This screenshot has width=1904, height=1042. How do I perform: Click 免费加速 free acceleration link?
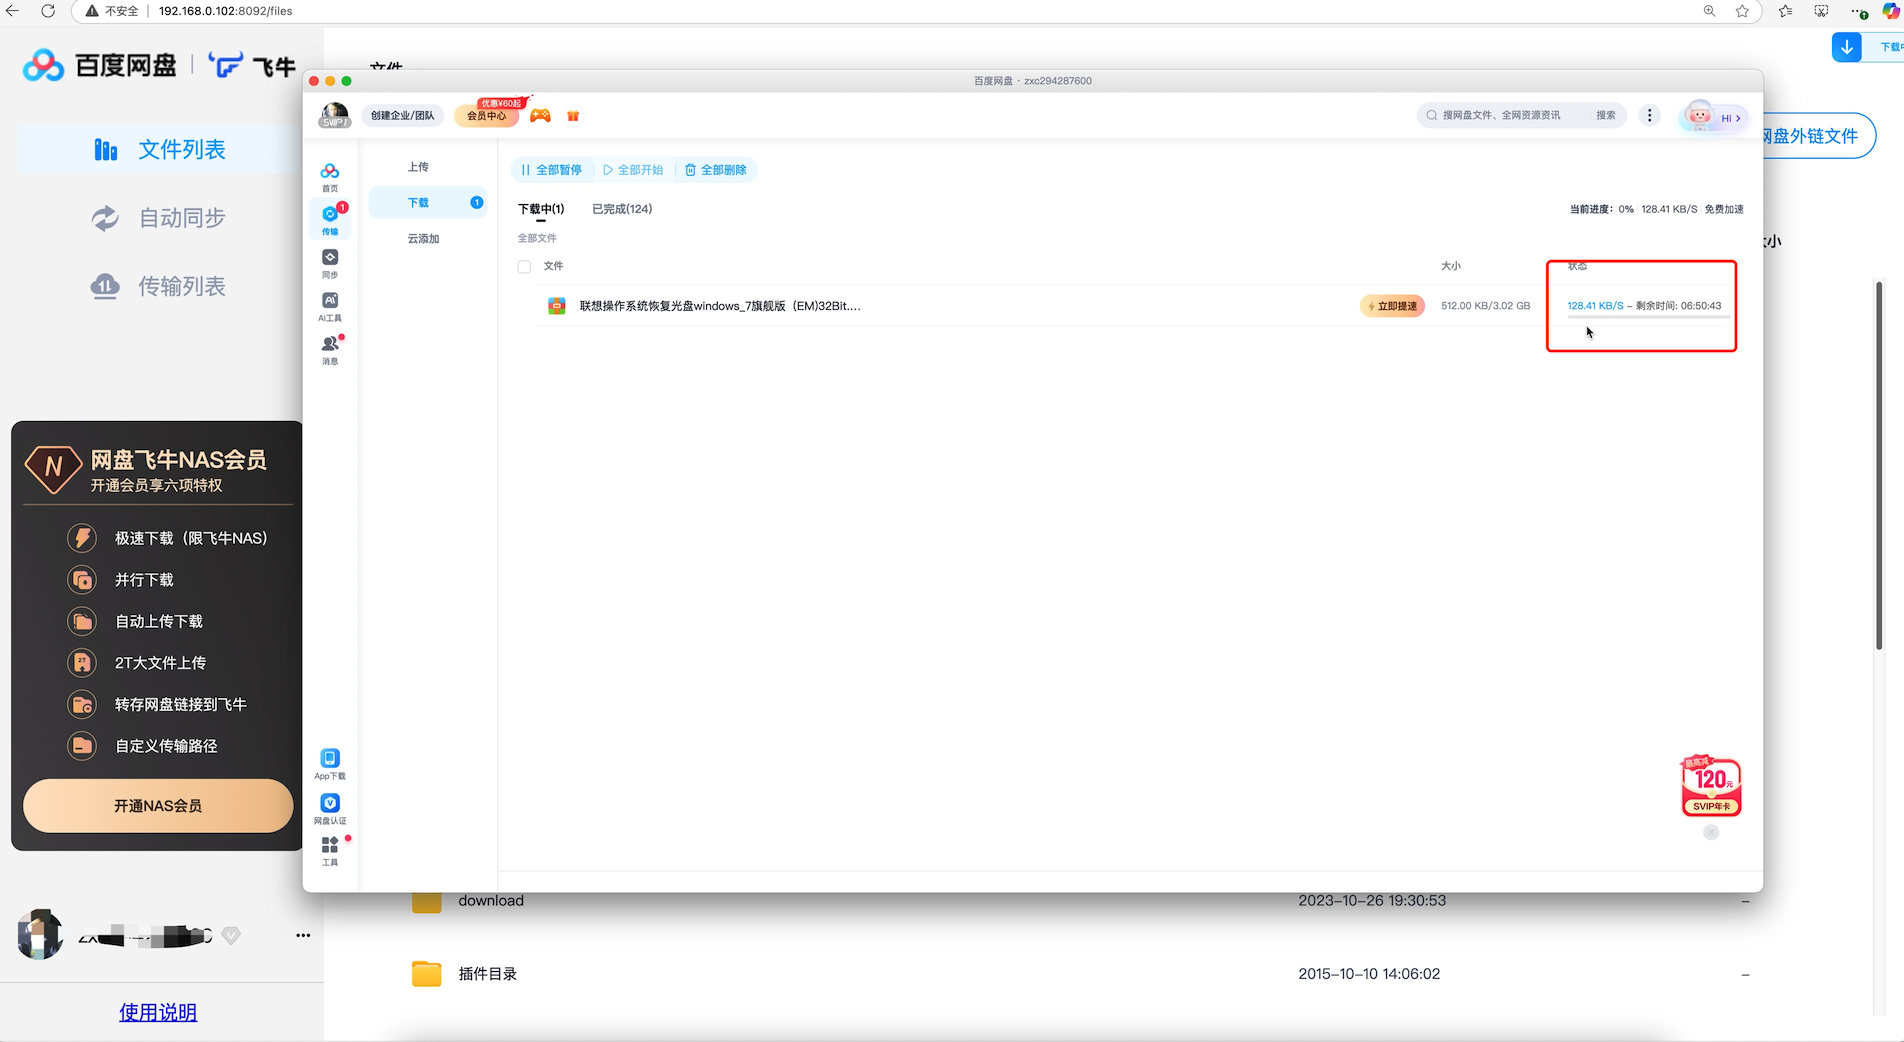pyautogui.click(x=1724, y=209)
